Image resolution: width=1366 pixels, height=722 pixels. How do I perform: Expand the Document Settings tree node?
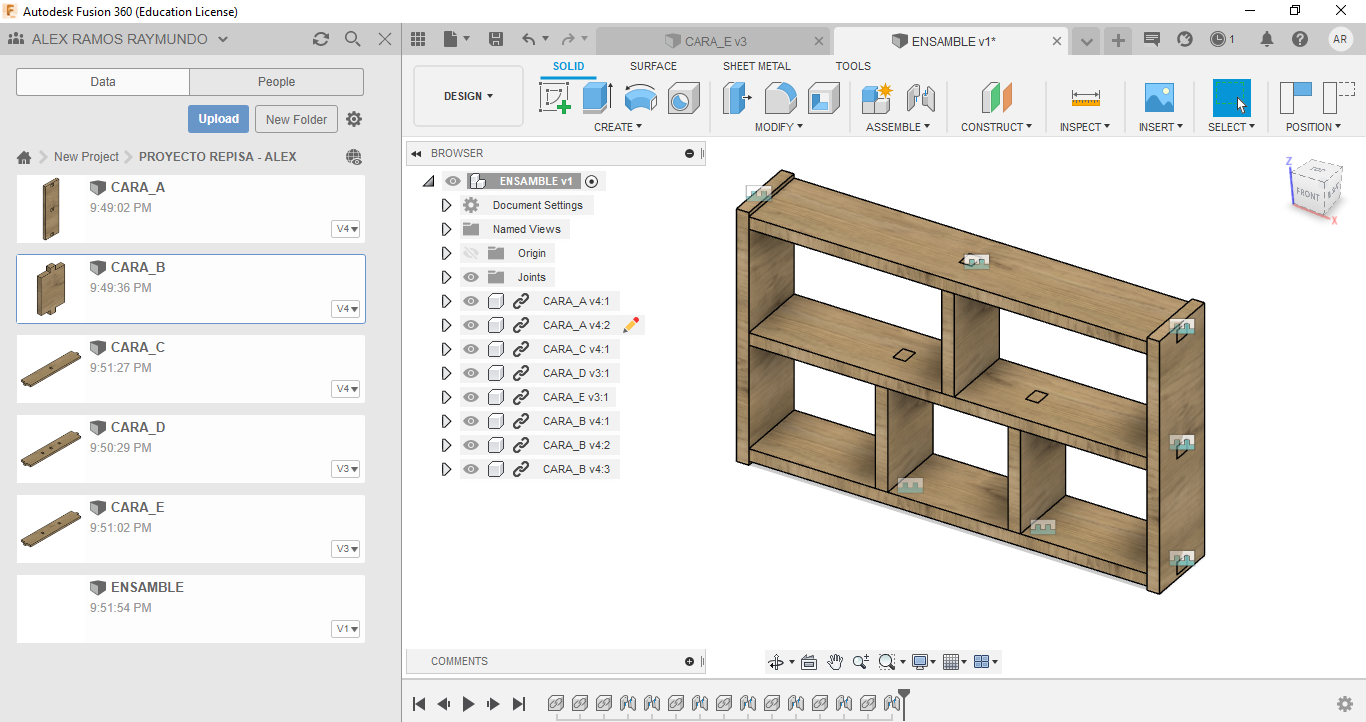pos(447,205)
